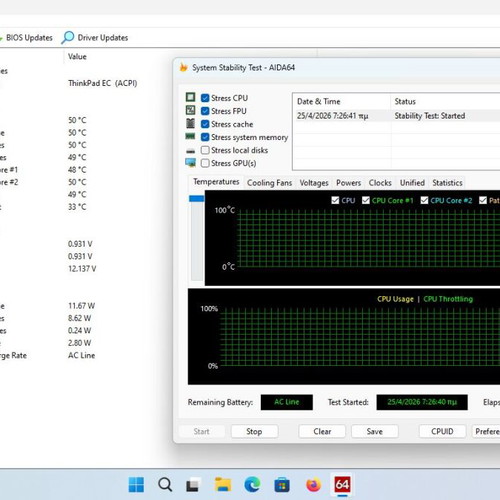Enable Stress local disks
Screen dimensions: 500x500
(x=205, y=150)
